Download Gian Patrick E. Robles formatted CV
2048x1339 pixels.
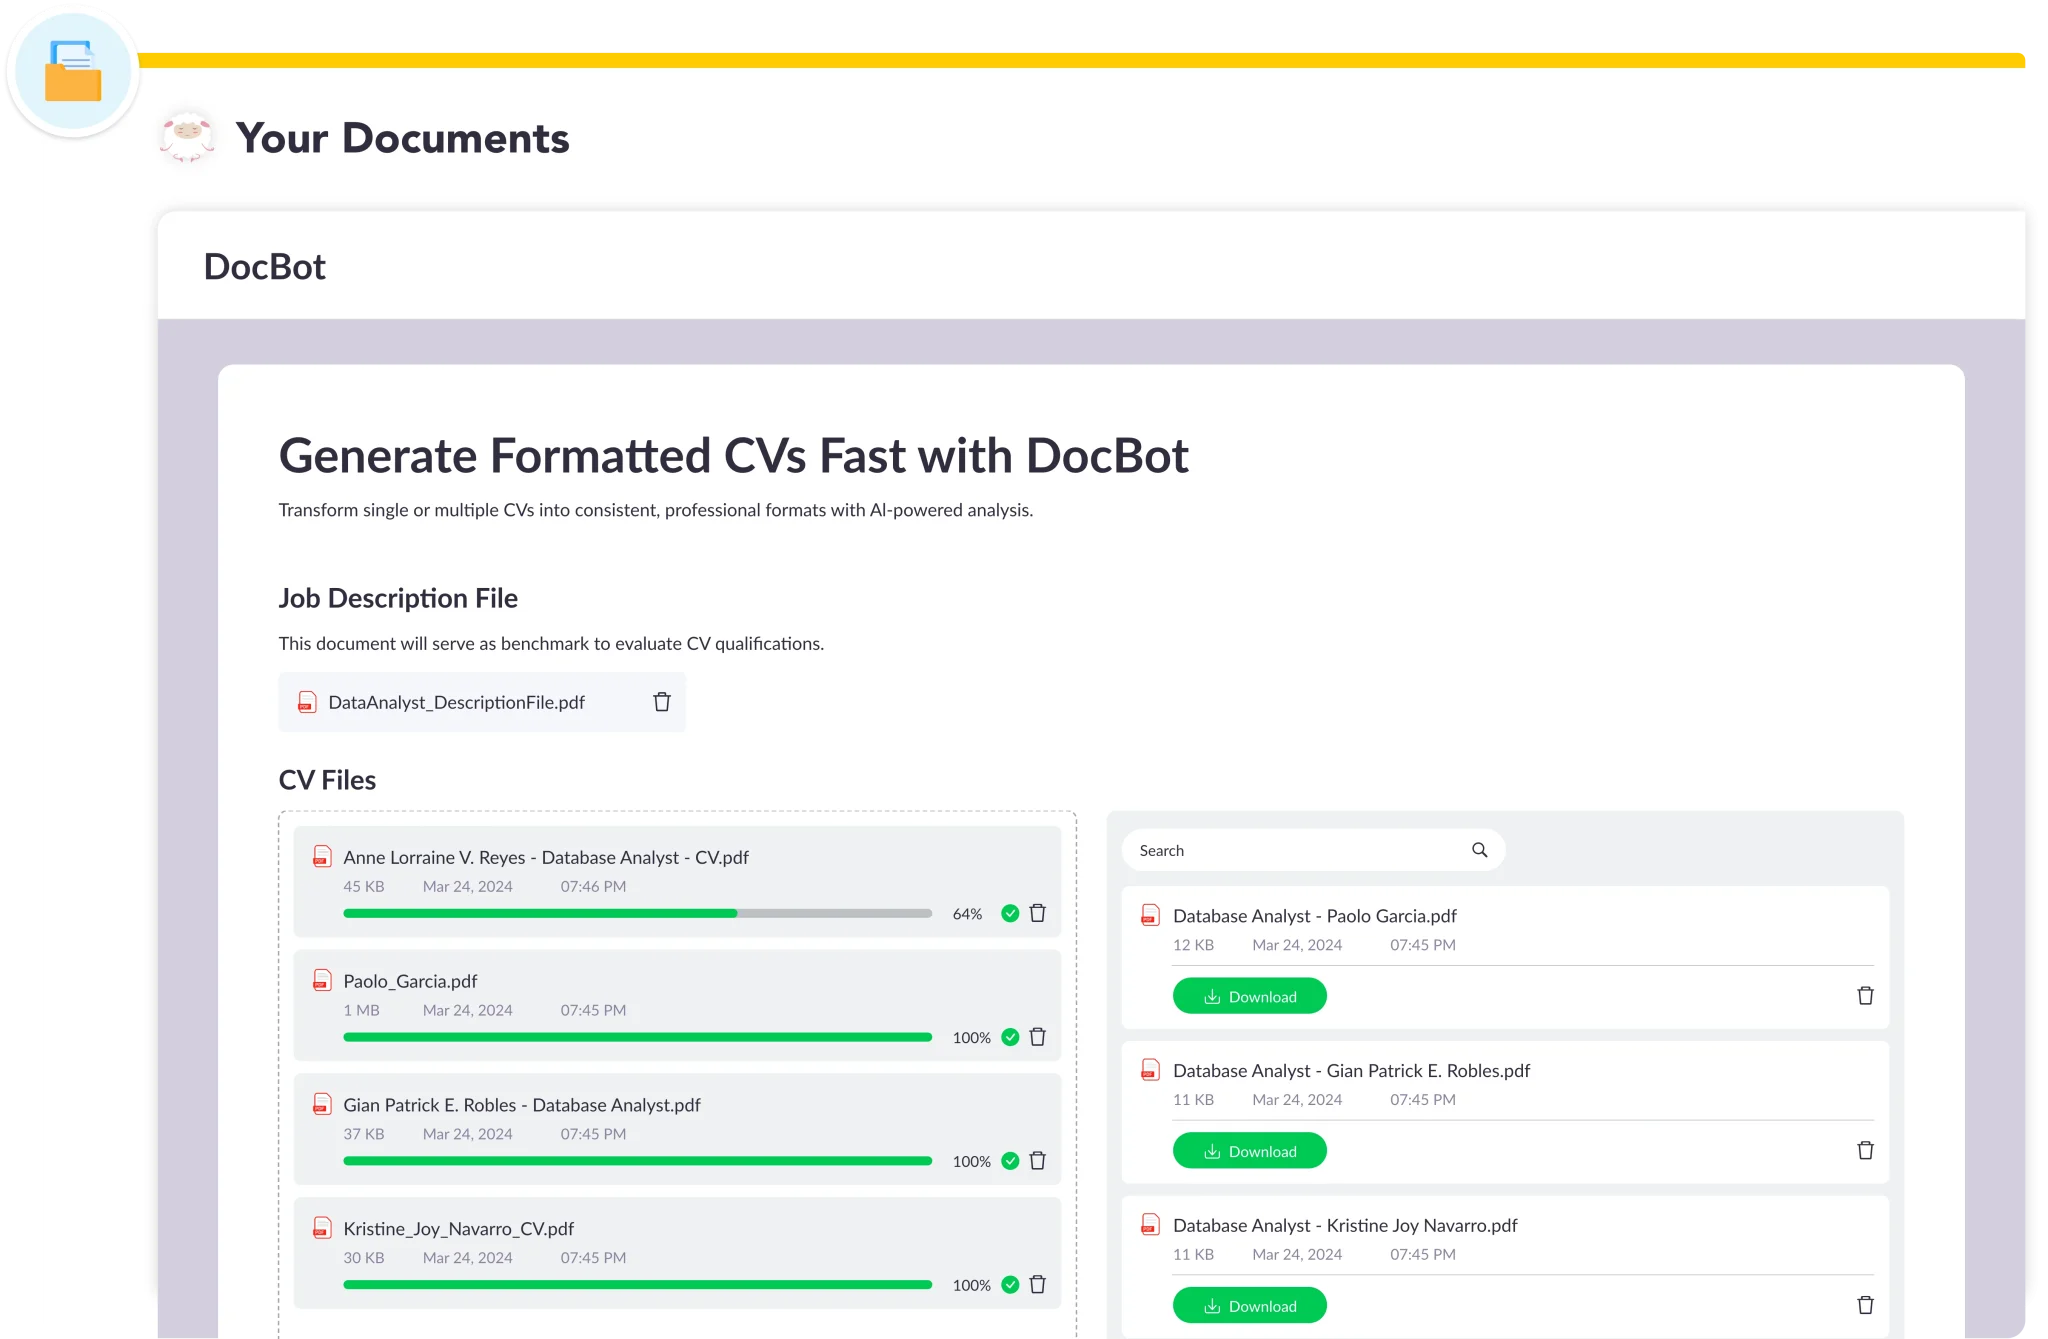(1249, 1151)
